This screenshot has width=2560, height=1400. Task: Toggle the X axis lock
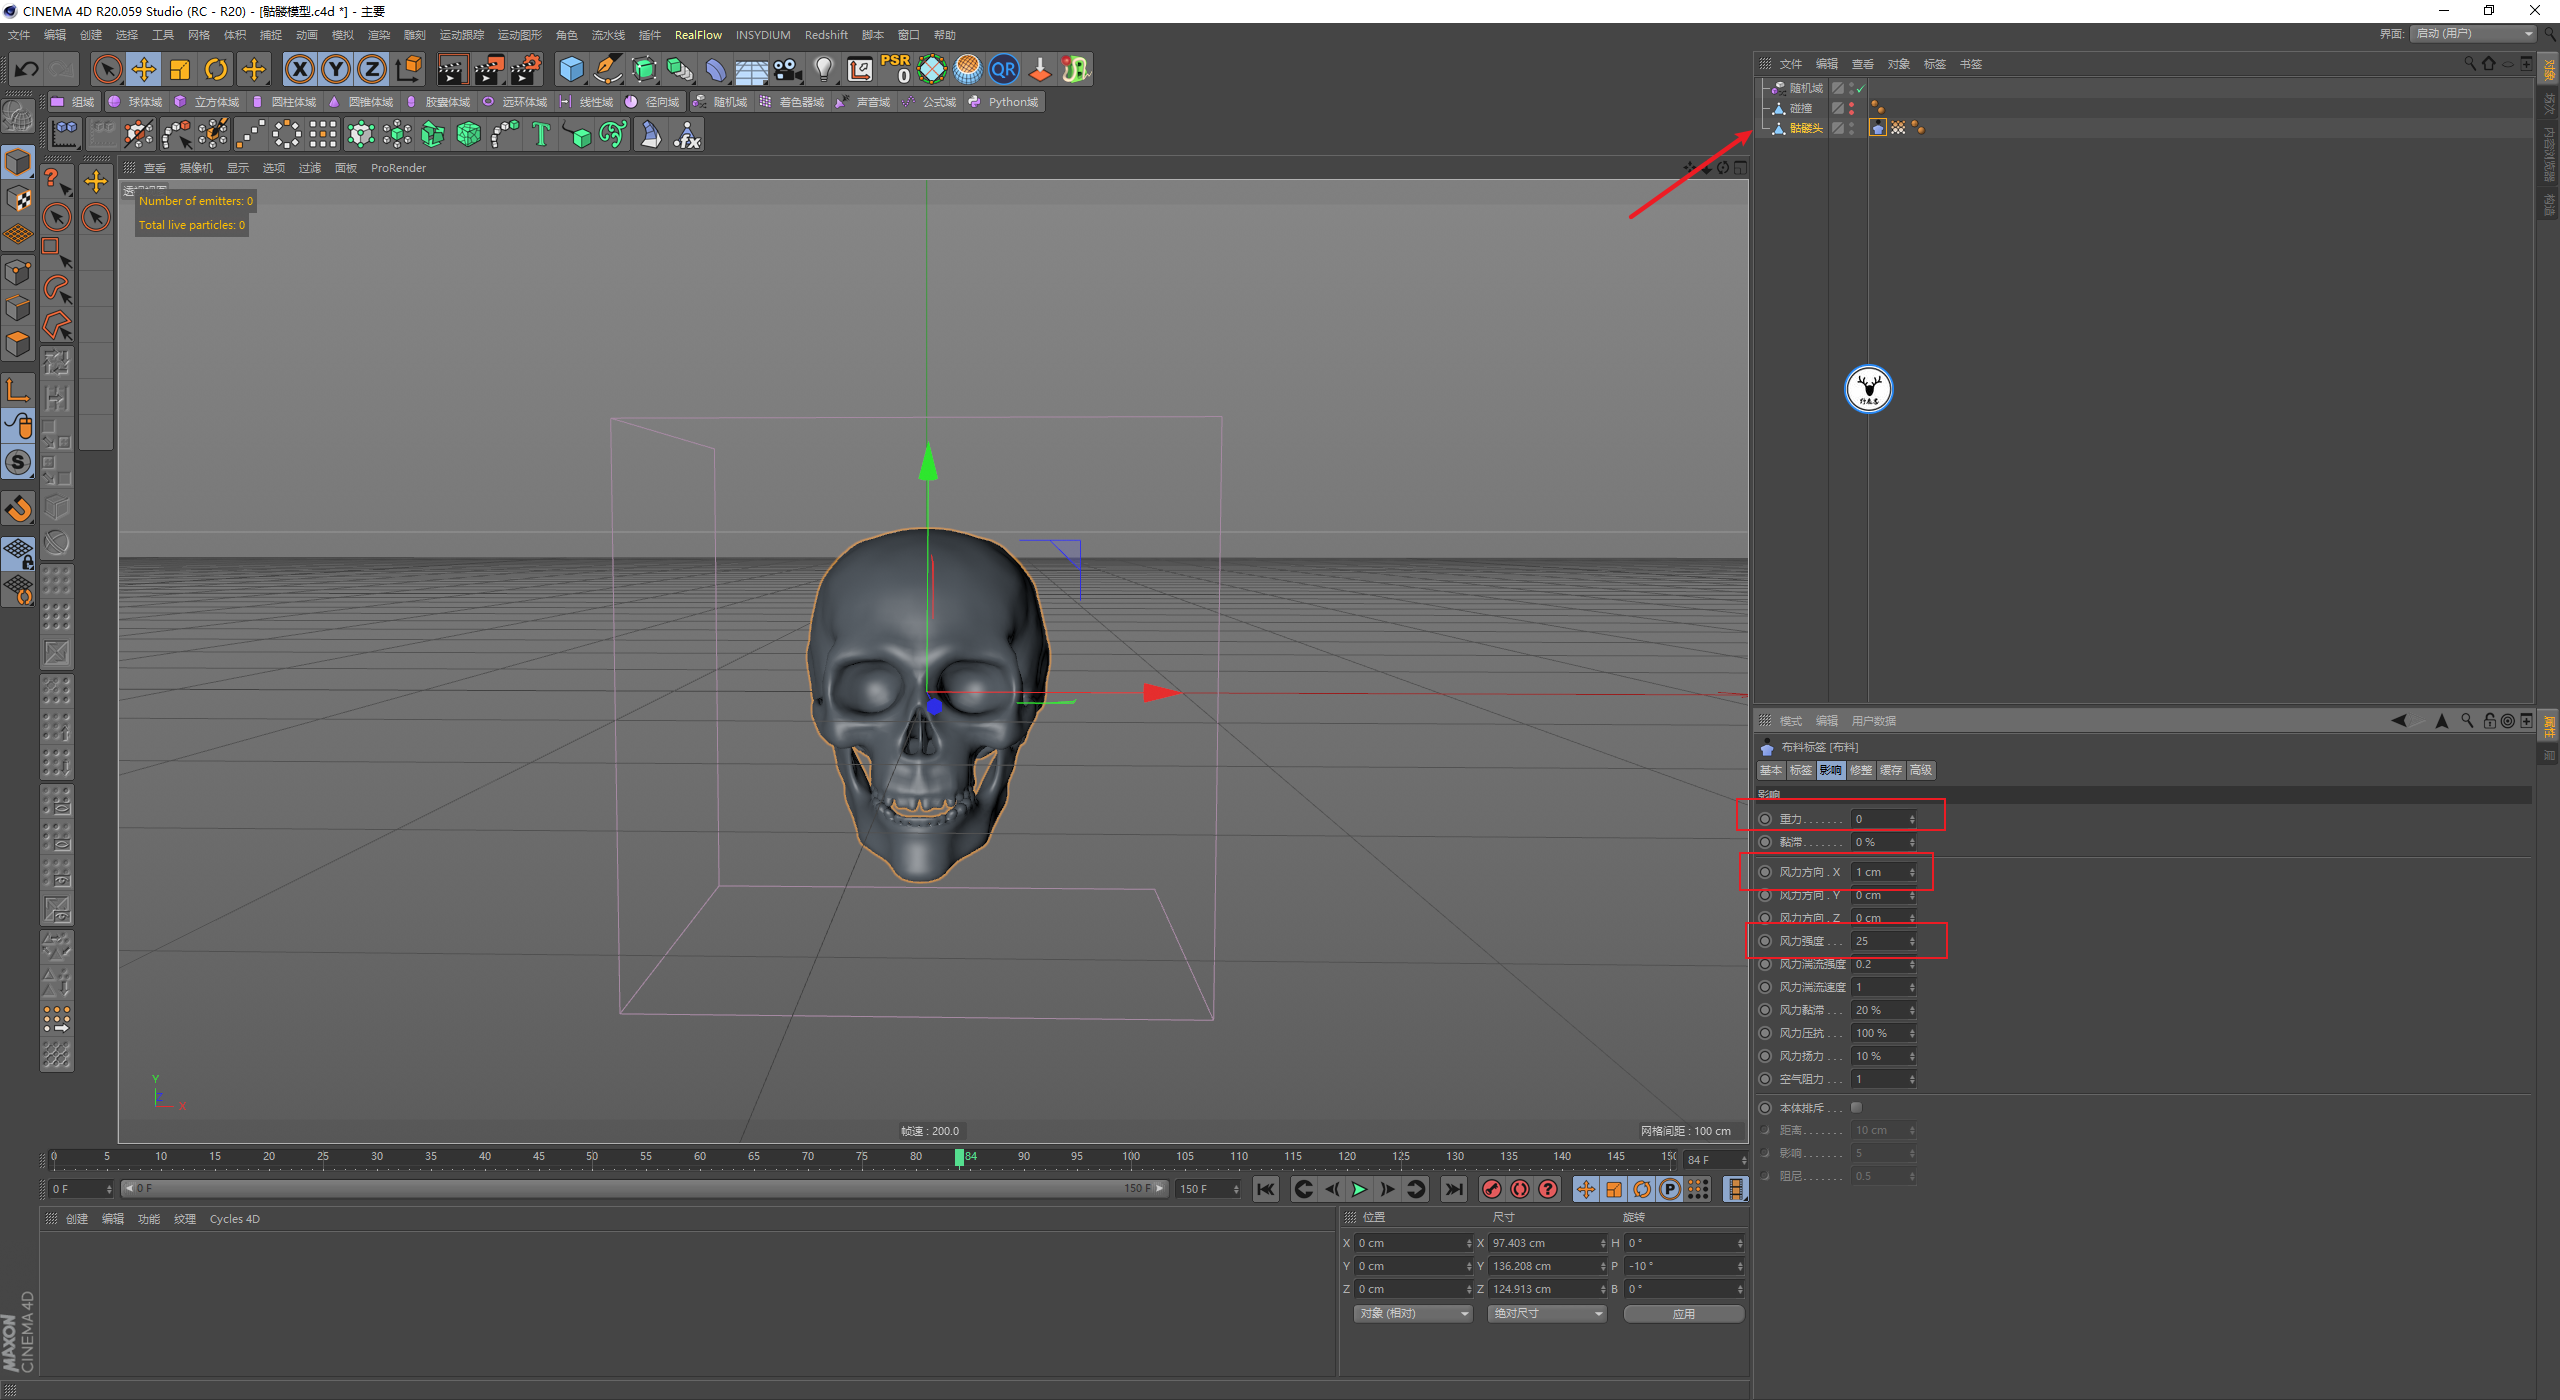[x=299, y=69]
